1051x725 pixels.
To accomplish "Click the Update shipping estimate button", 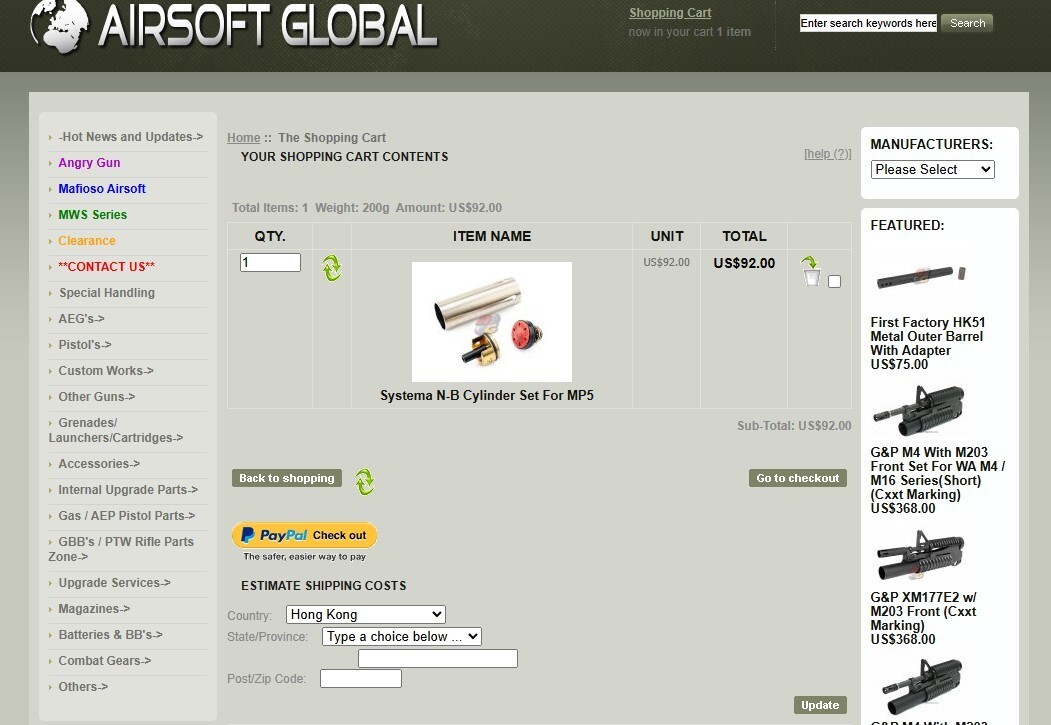I will 820,705.
